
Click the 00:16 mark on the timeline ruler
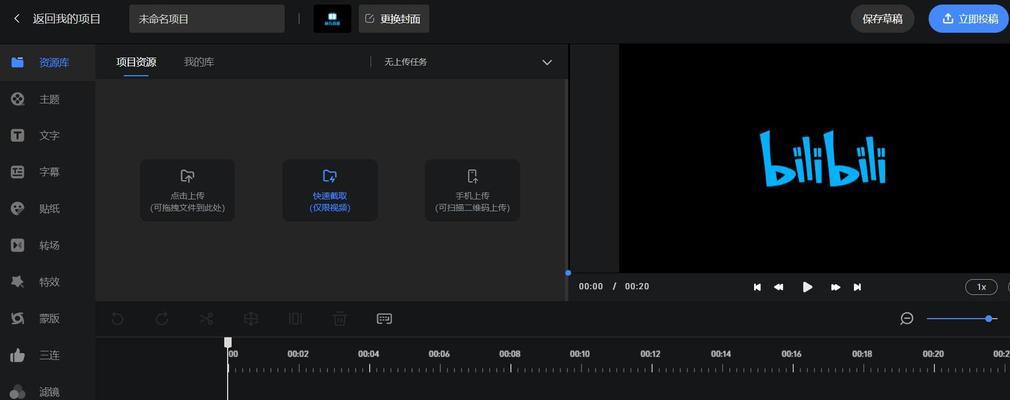click(x=791, y=354)
